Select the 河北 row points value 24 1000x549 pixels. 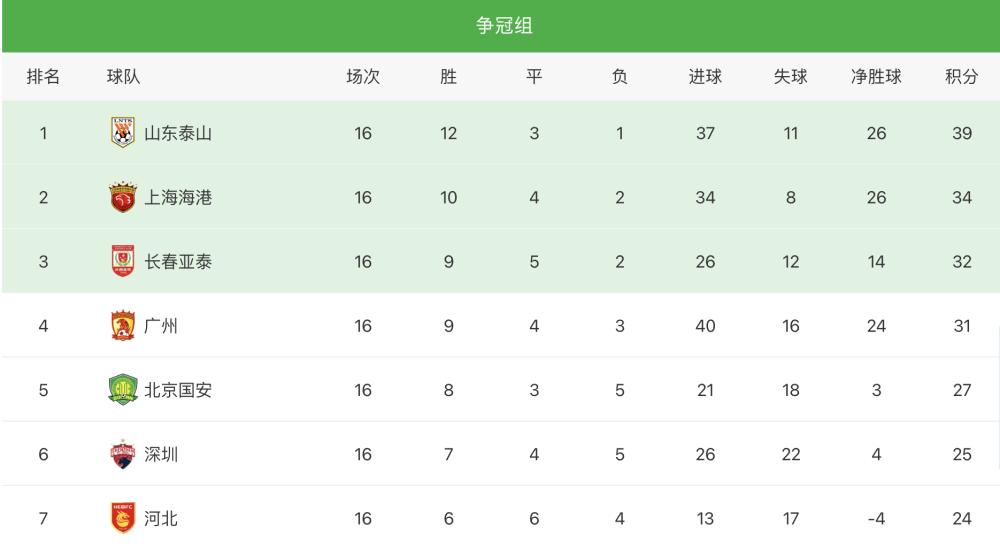962,518
